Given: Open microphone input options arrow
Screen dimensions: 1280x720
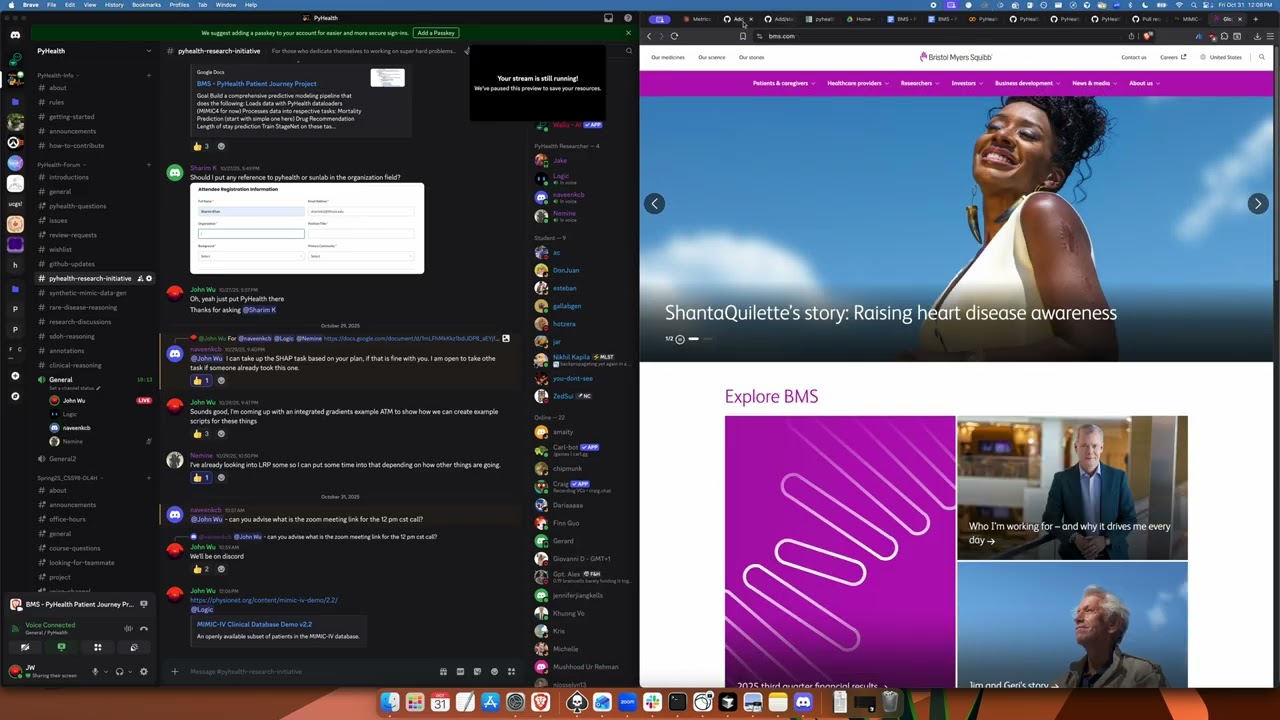Looking at the screenshot, I should tap(106, 672).
